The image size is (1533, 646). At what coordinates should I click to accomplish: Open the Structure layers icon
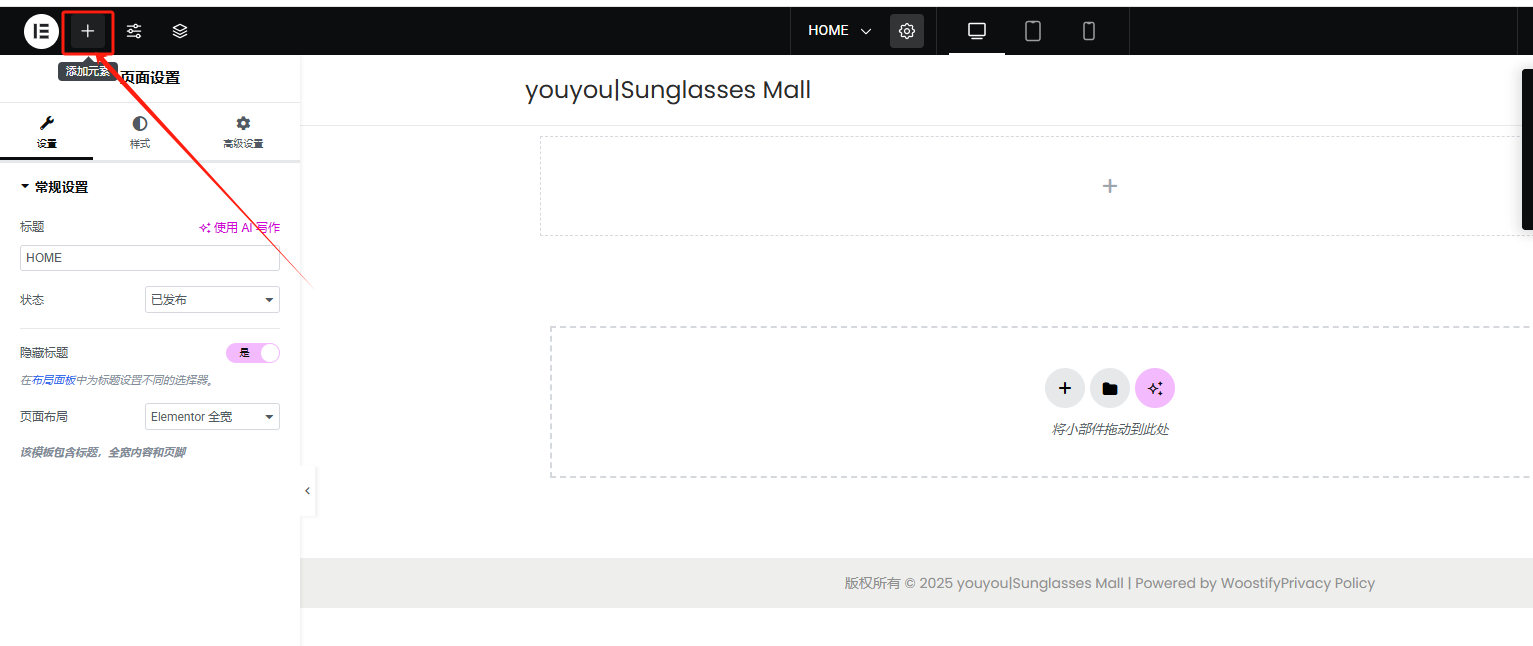point(180,31)
